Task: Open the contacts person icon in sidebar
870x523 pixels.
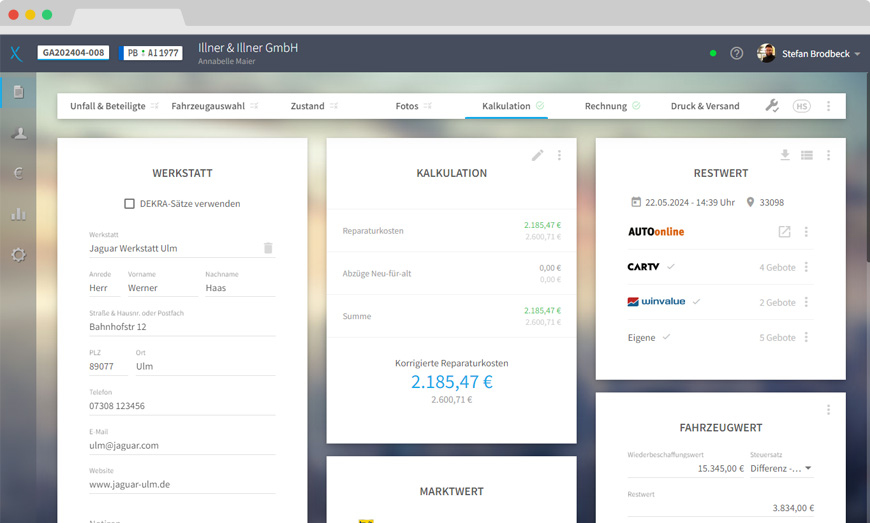Action: pos(18,133)
